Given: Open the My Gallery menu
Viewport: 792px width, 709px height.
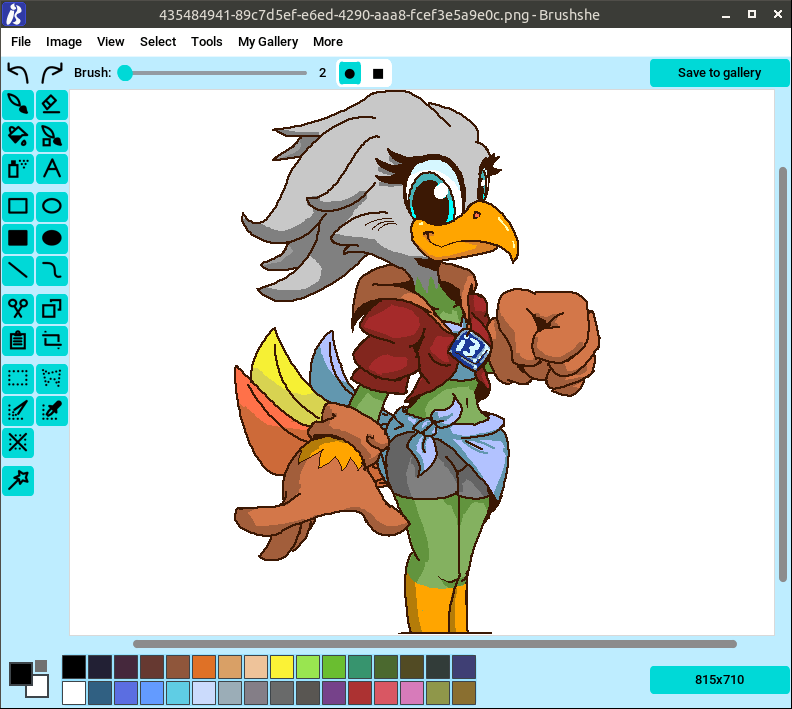Looking at the screenshot, I should click(268, 42).
